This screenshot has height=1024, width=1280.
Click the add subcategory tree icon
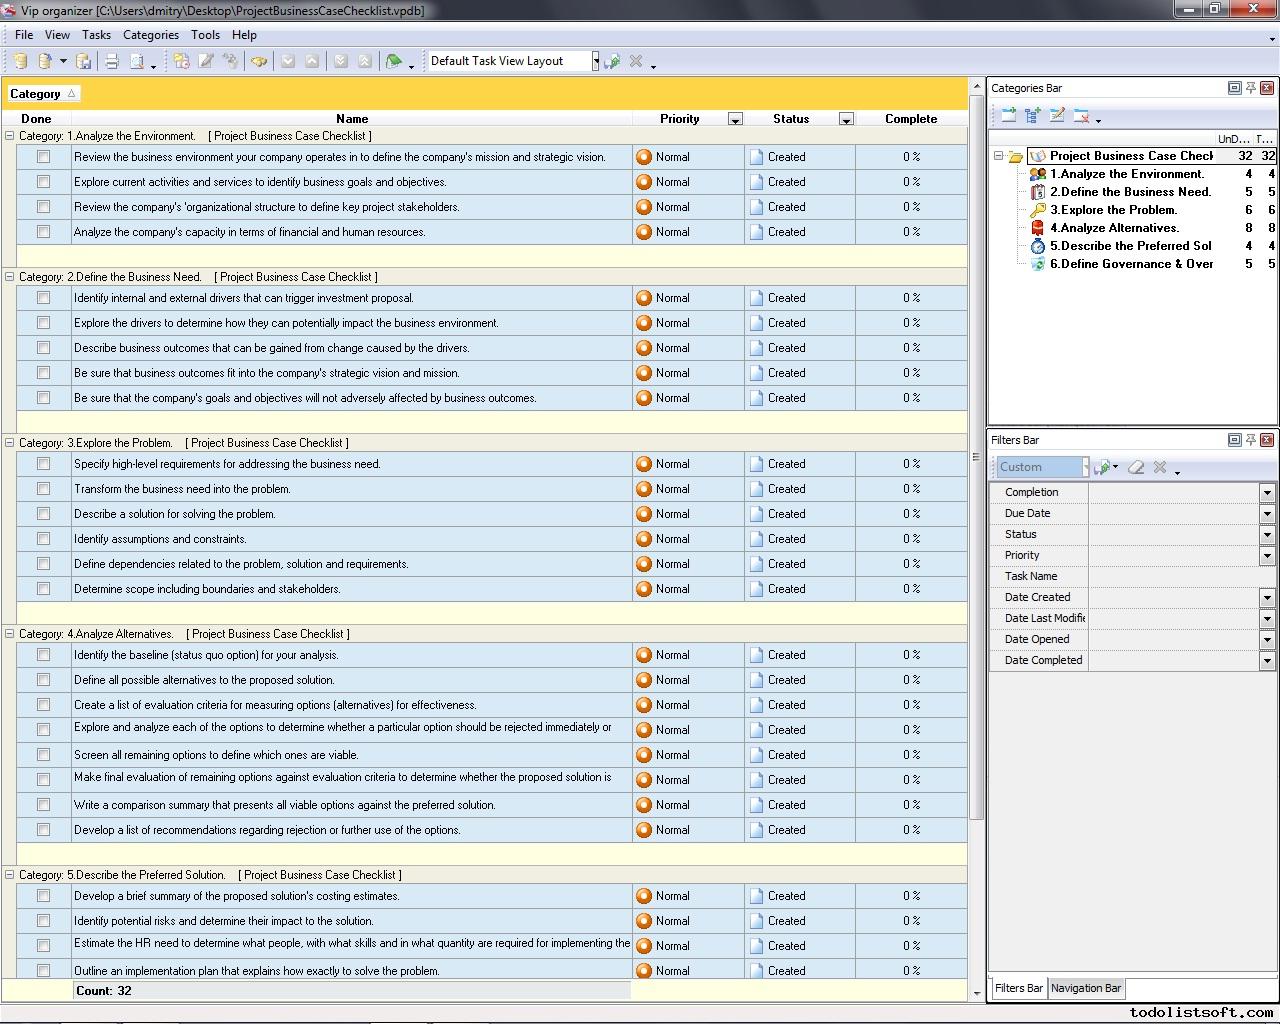(1033, 116)
